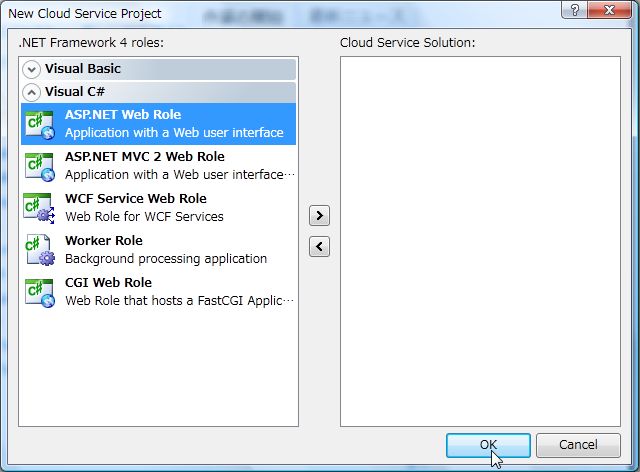Add selected role with right arrow button

[x=319, y=215]
